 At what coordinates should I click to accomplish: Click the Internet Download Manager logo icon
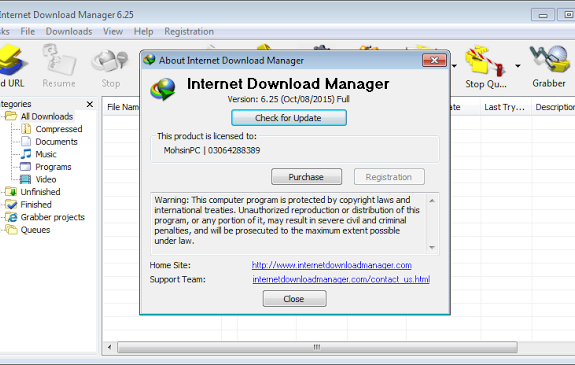[x=163, y=89]
